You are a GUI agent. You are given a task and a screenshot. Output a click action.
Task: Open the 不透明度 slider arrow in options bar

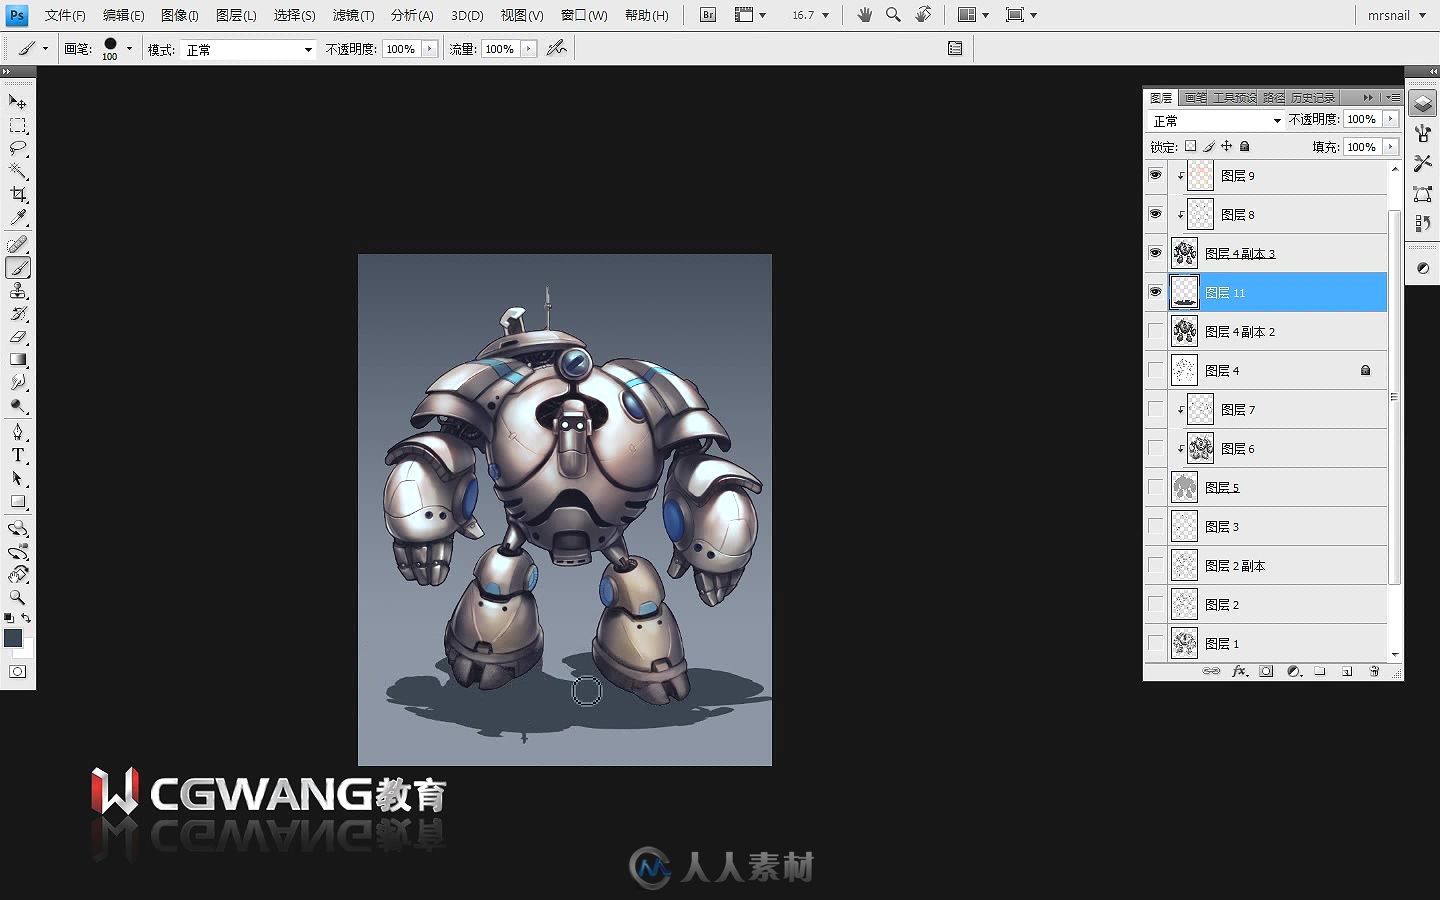(430, 48)
